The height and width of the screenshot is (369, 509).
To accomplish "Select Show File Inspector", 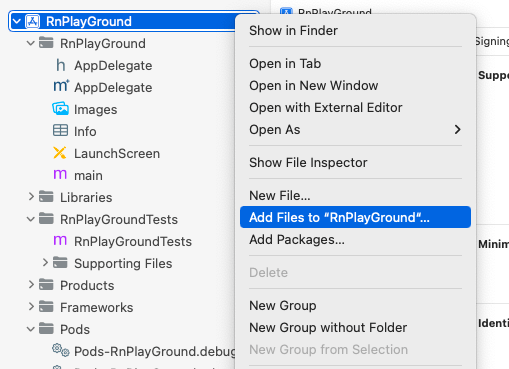I will coord(355,163).
